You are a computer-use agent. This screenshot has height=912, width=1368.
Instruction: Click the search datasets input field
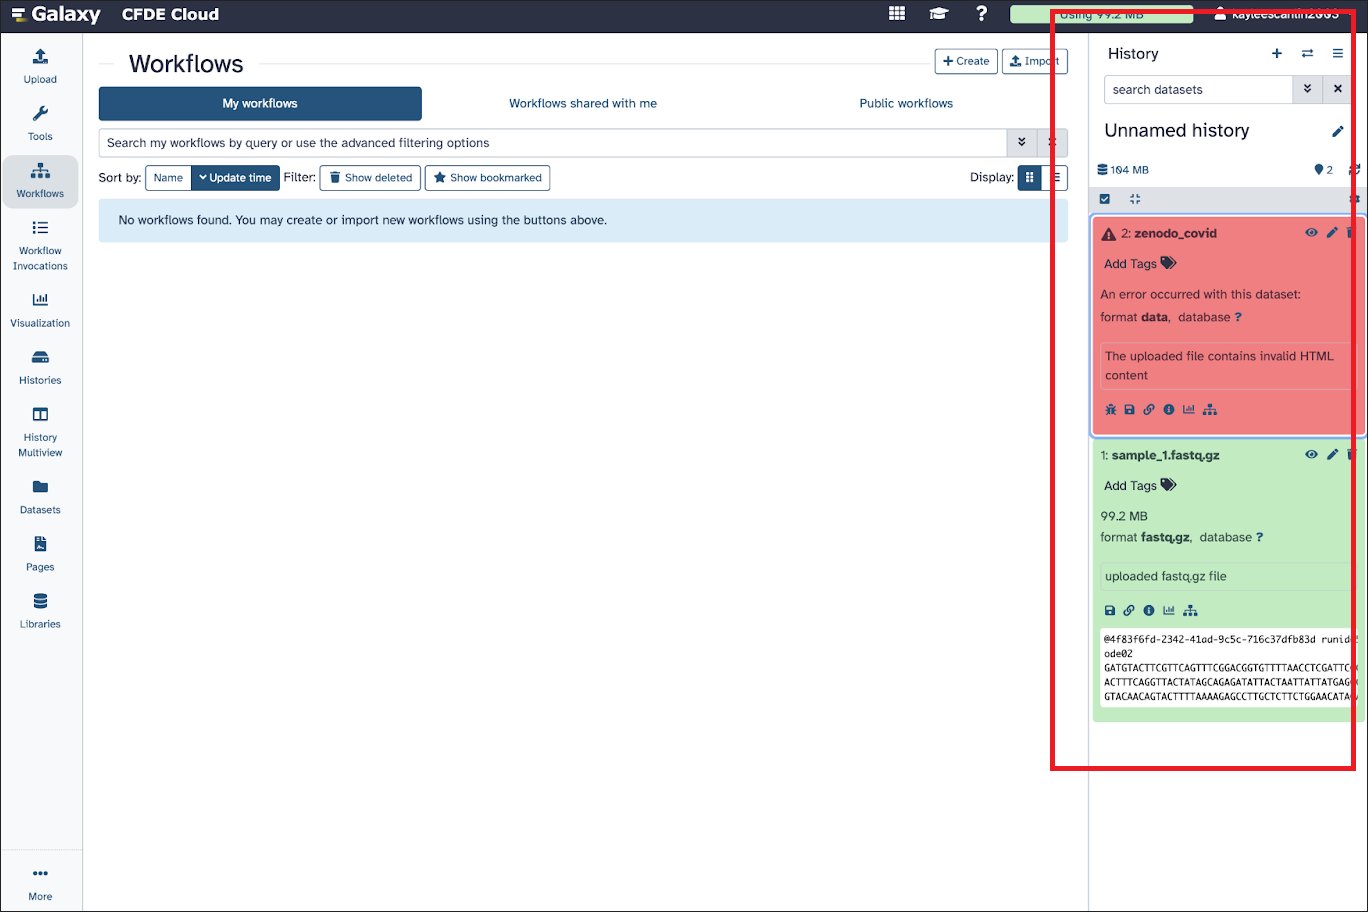pyautogui.click(x=1197, y=89)
